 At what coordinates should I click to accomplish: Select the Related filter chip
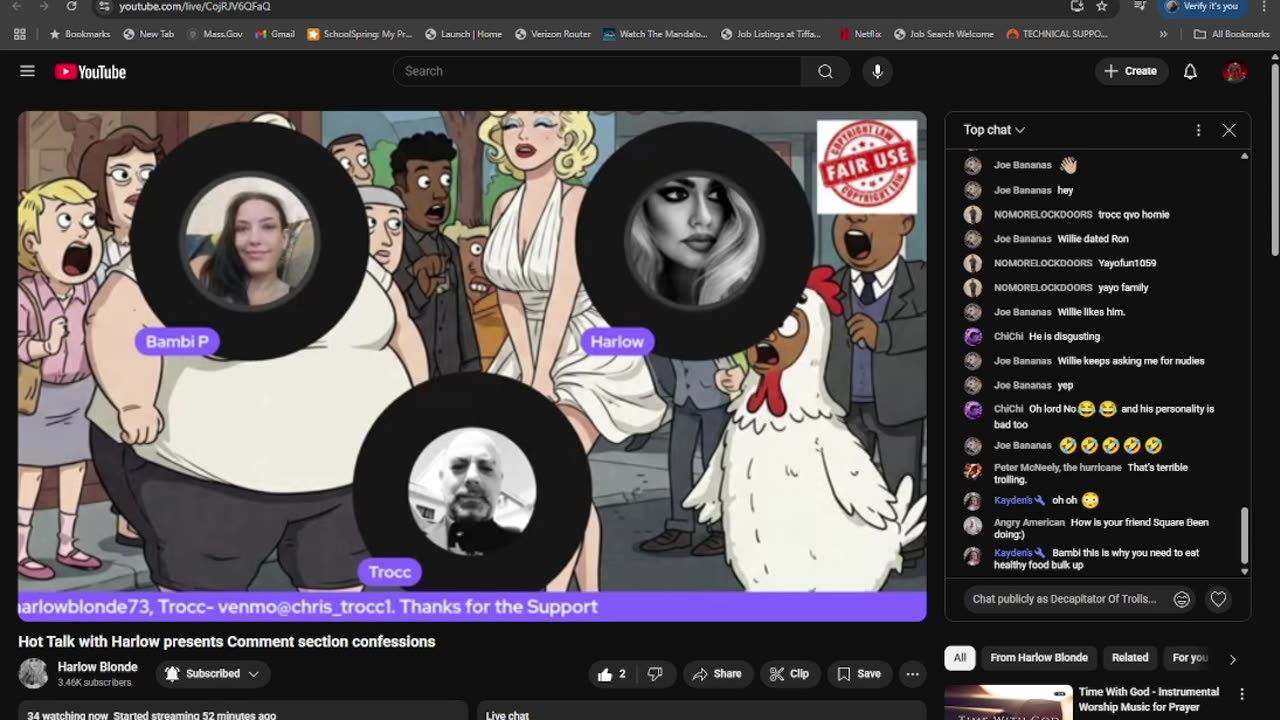click(1130, 657)
